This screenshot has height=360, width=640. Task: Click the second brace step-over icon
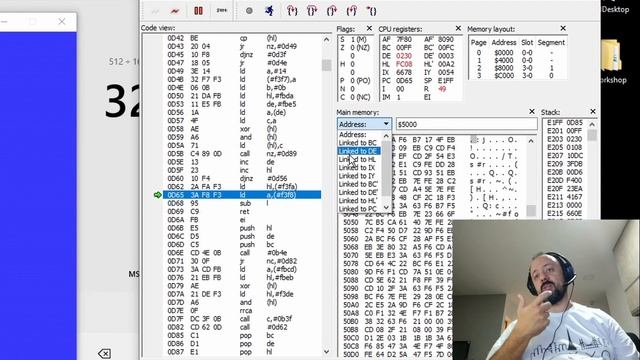click(312, 11)
